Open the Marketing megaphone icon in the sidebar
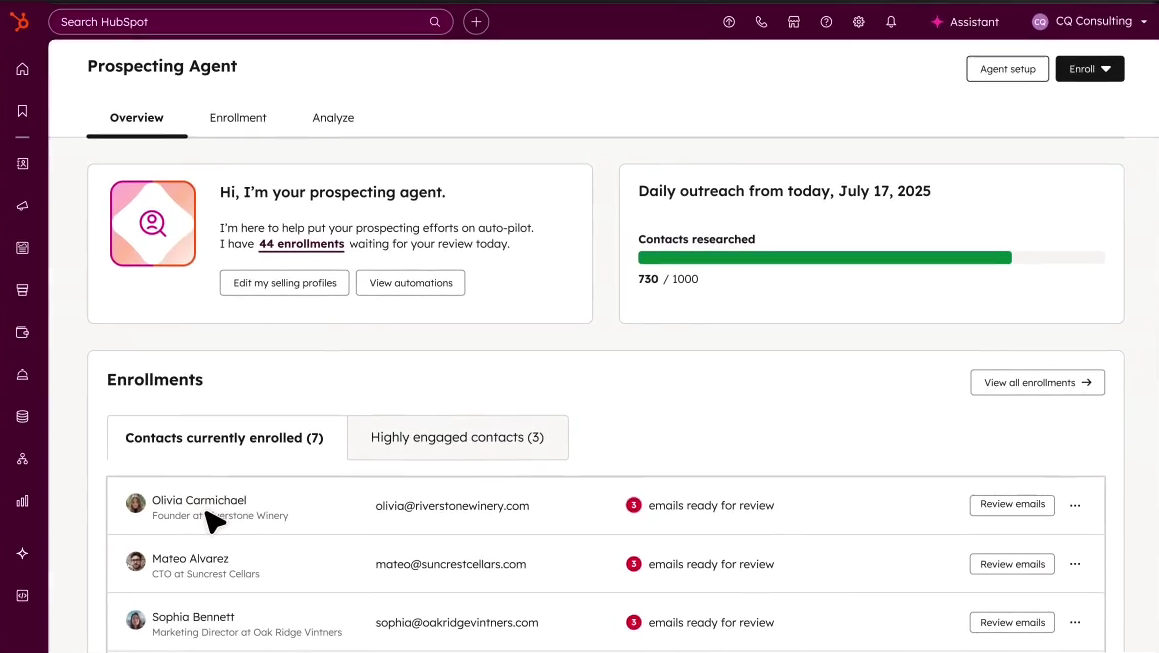 [22, 206]
